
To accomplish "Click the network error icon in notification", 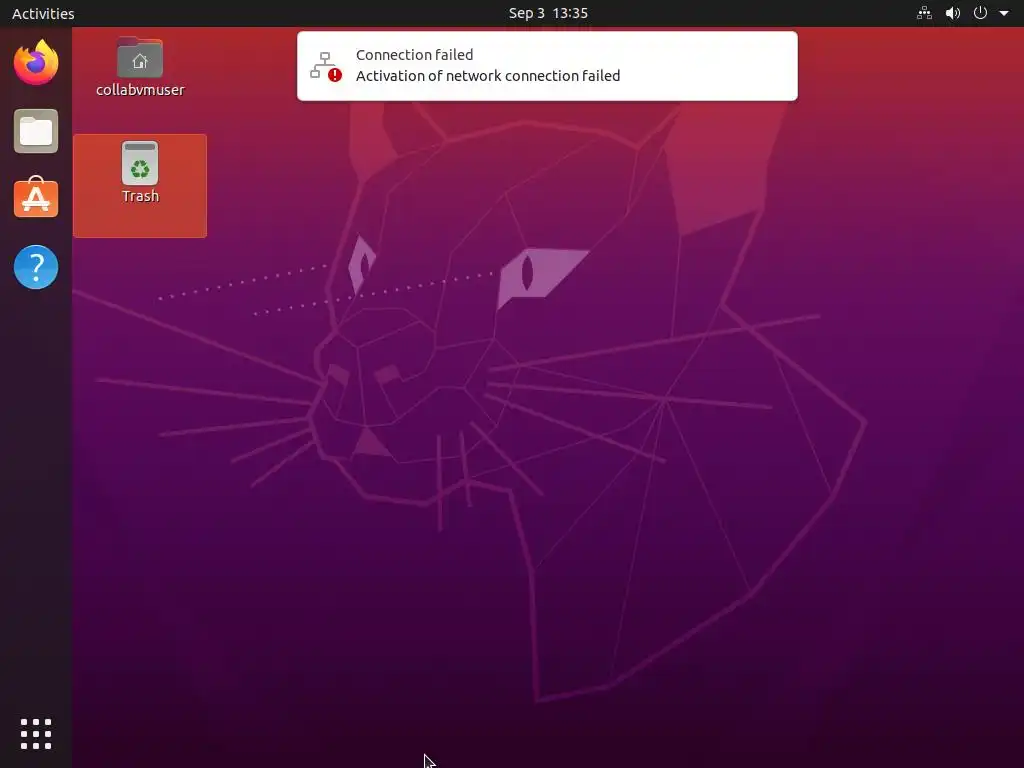I will point(326,66).
